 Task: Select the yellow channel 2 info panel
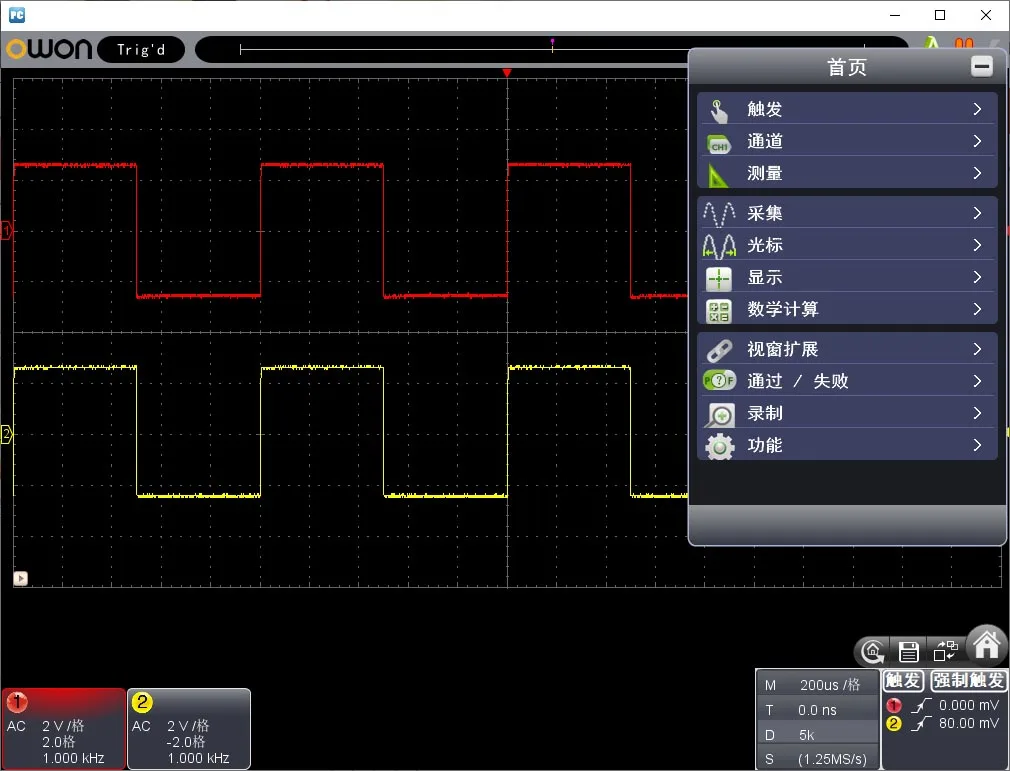pyautogui.click(x=189, y=728)
